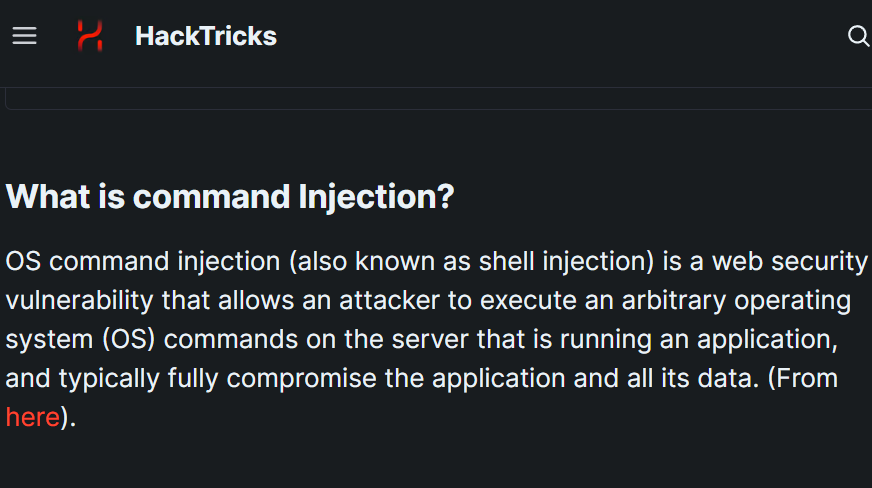This screenshot has width=872, height=488.
Task: Go to the HackTricks home title
Action: click(x=205, y=36)
